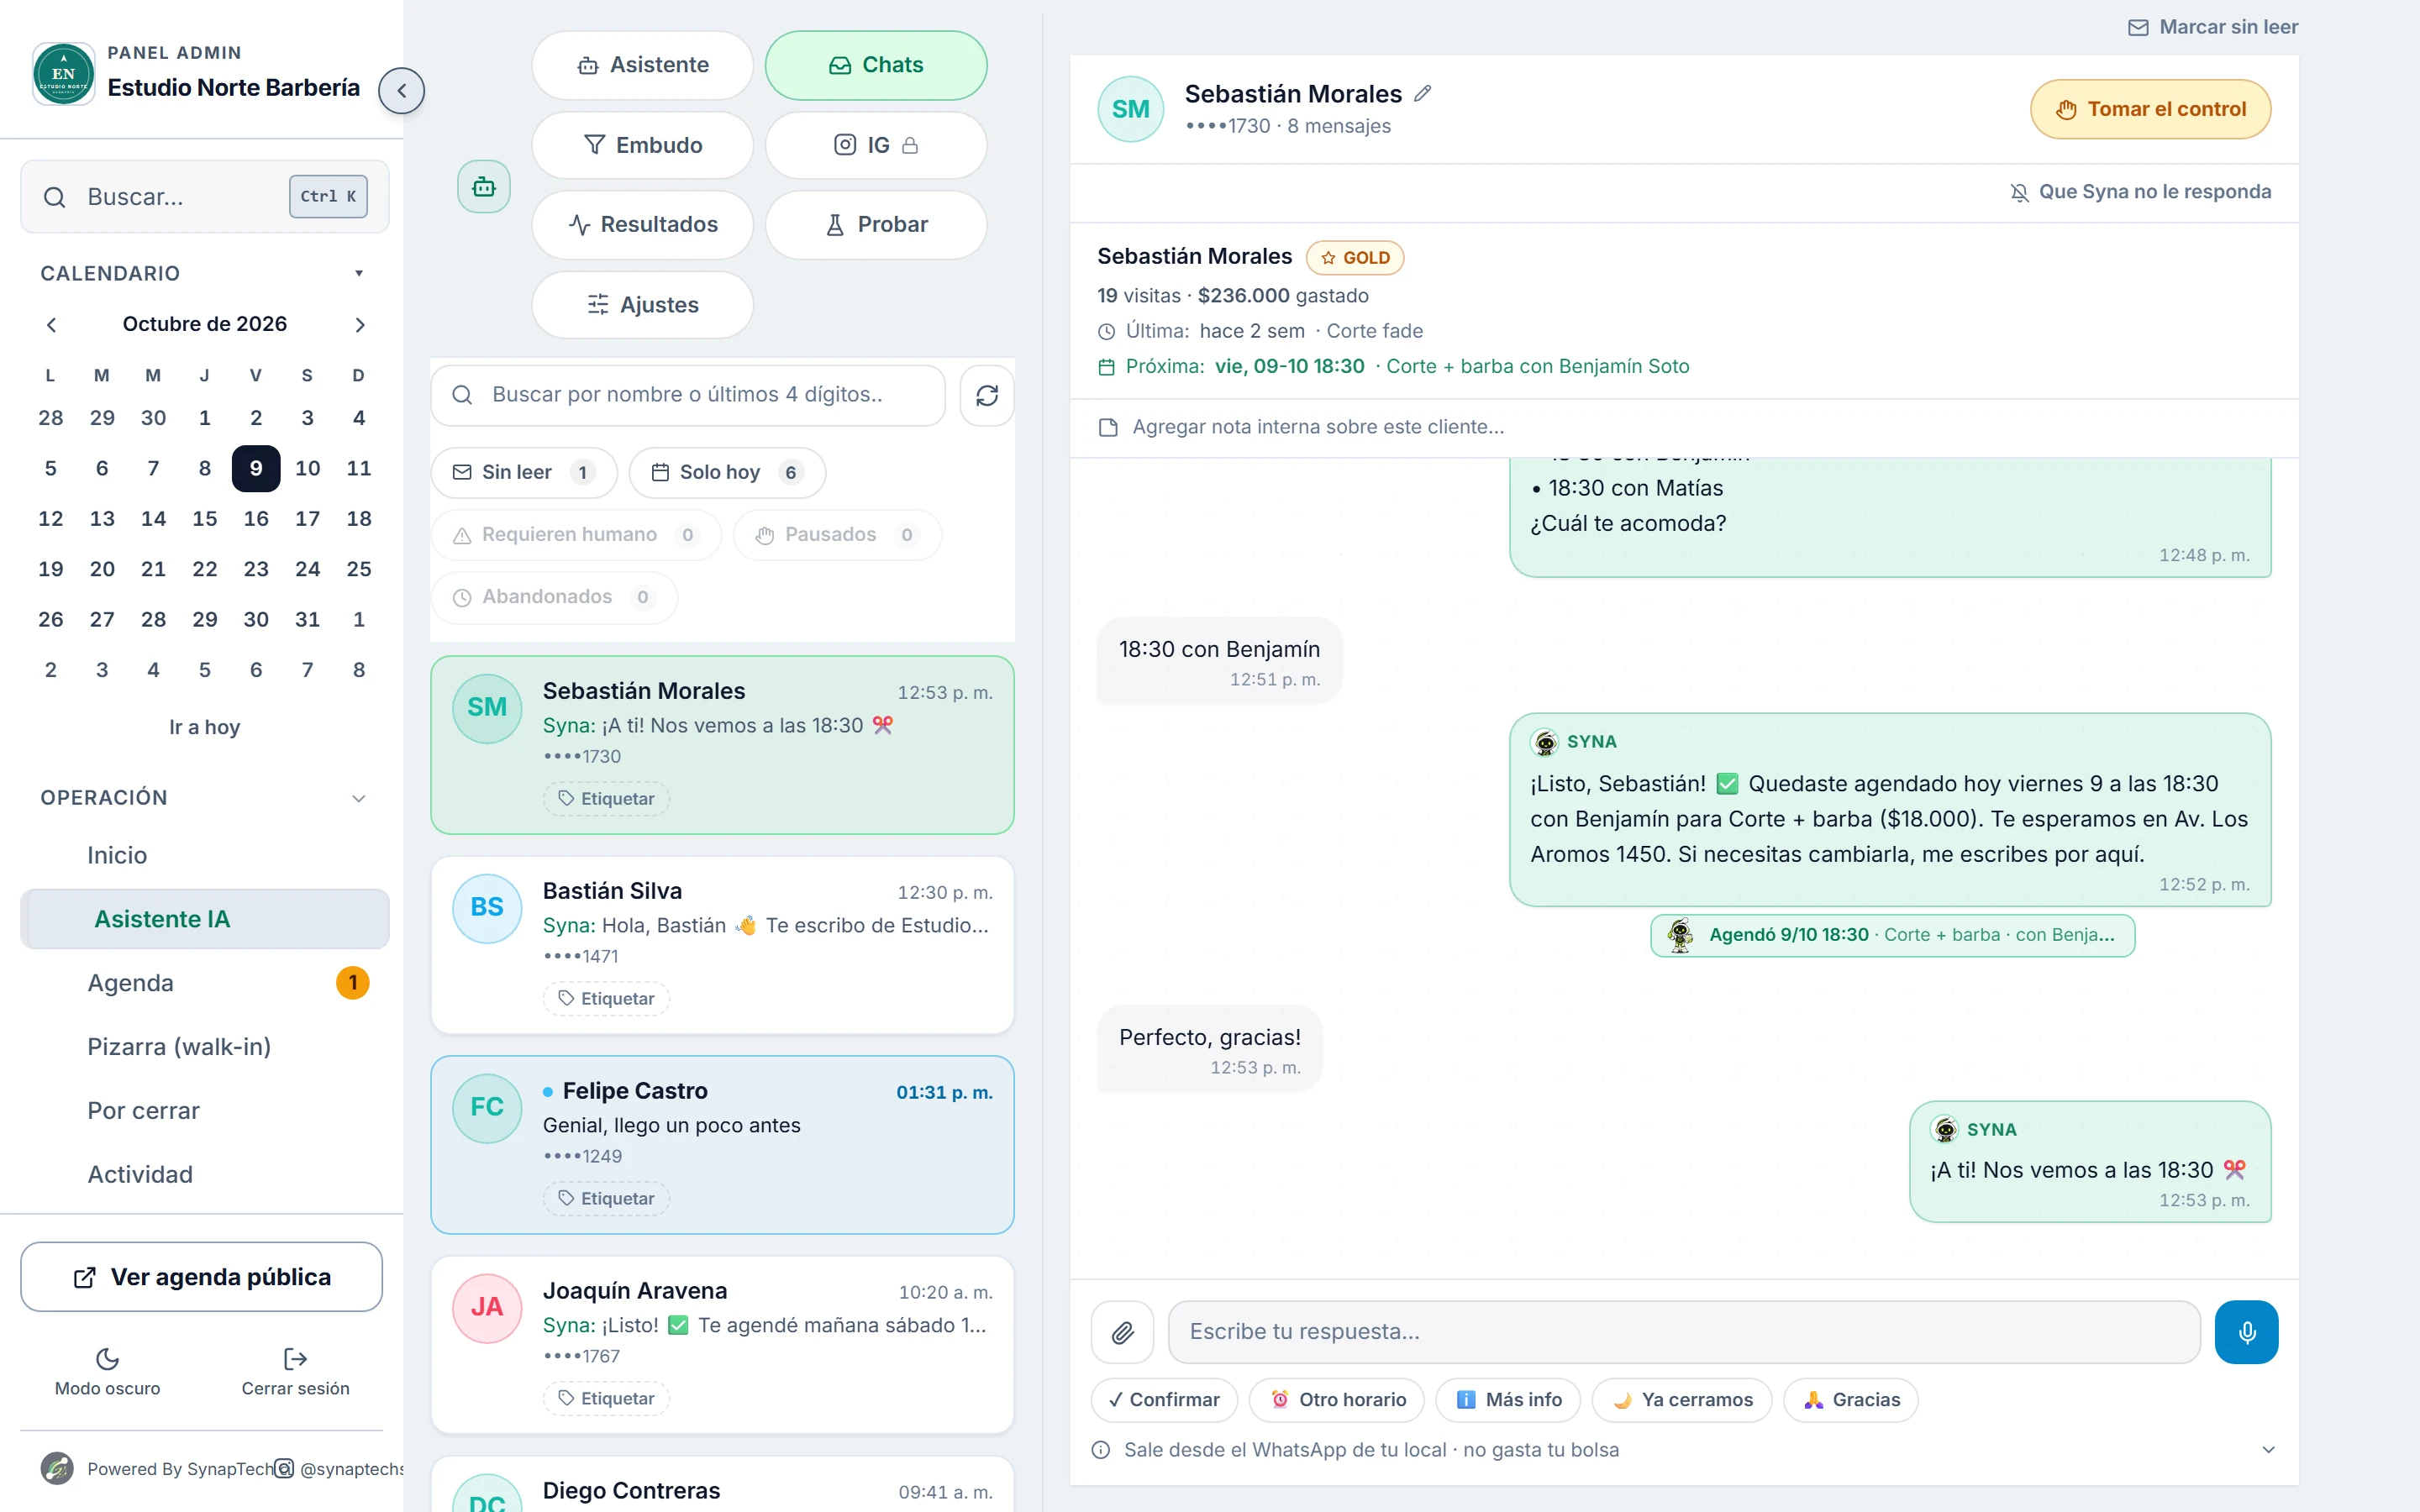Click the paperclip attach file icon

pyautogui.click(x=1122, y=1332)
